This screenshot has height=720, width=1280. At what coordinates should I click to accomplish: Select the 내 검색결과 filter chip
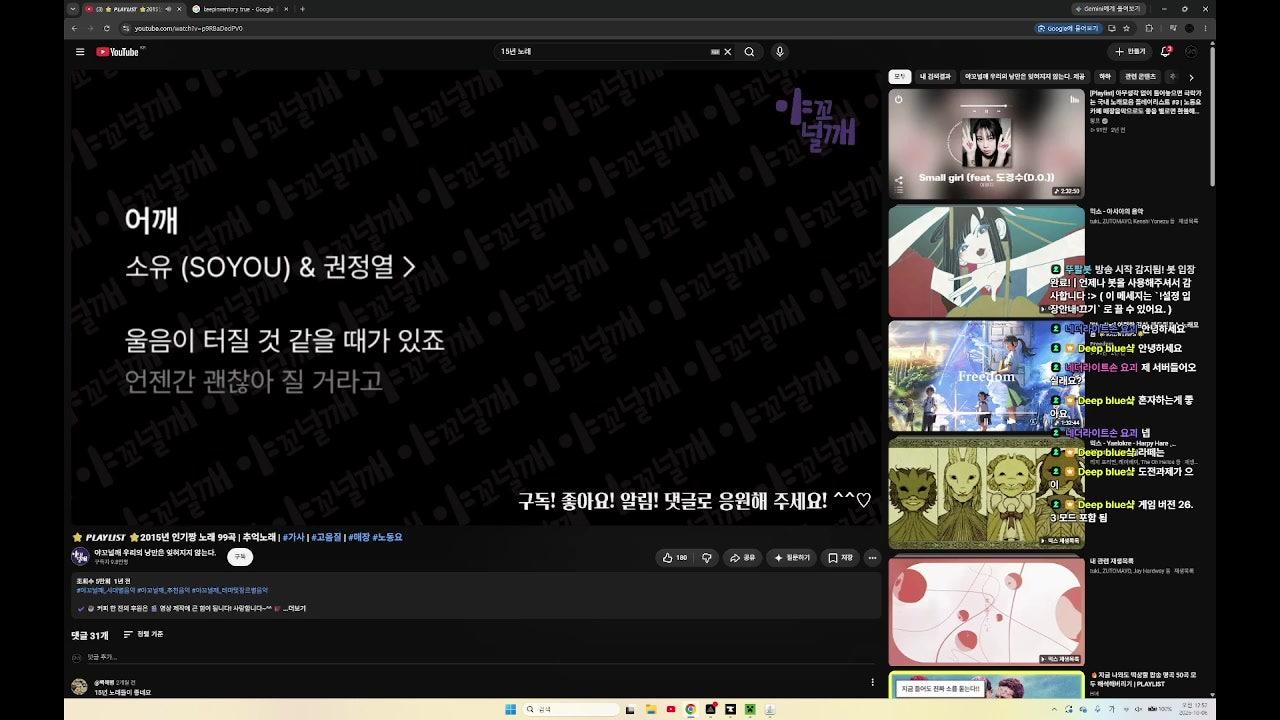[935, 76]
